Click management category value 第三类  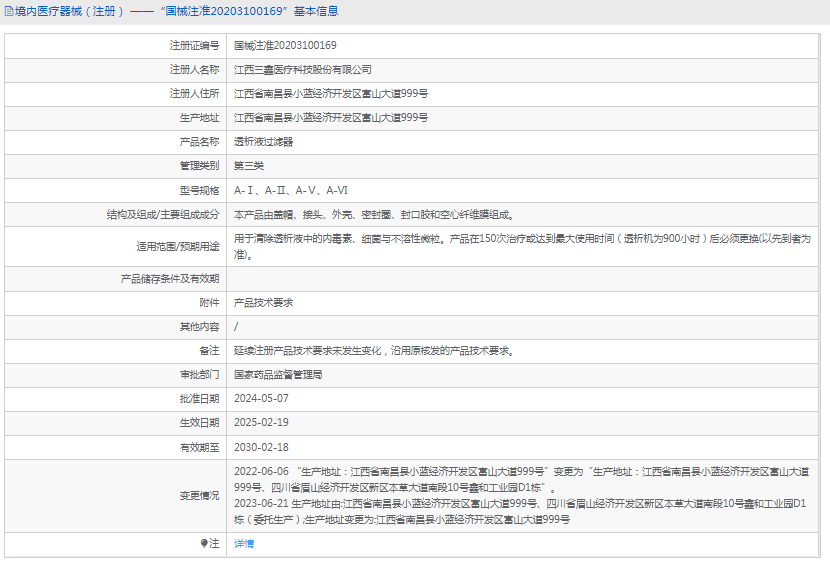pyautogui.click(x=249, y=166)
